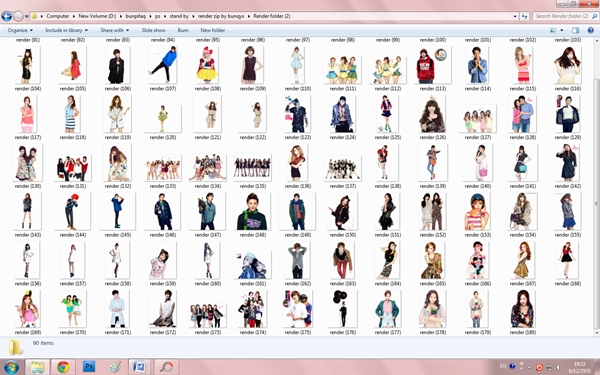Select the render (113) thumbnail
This screenshot has height=375, width=600.
coord(433,65)
